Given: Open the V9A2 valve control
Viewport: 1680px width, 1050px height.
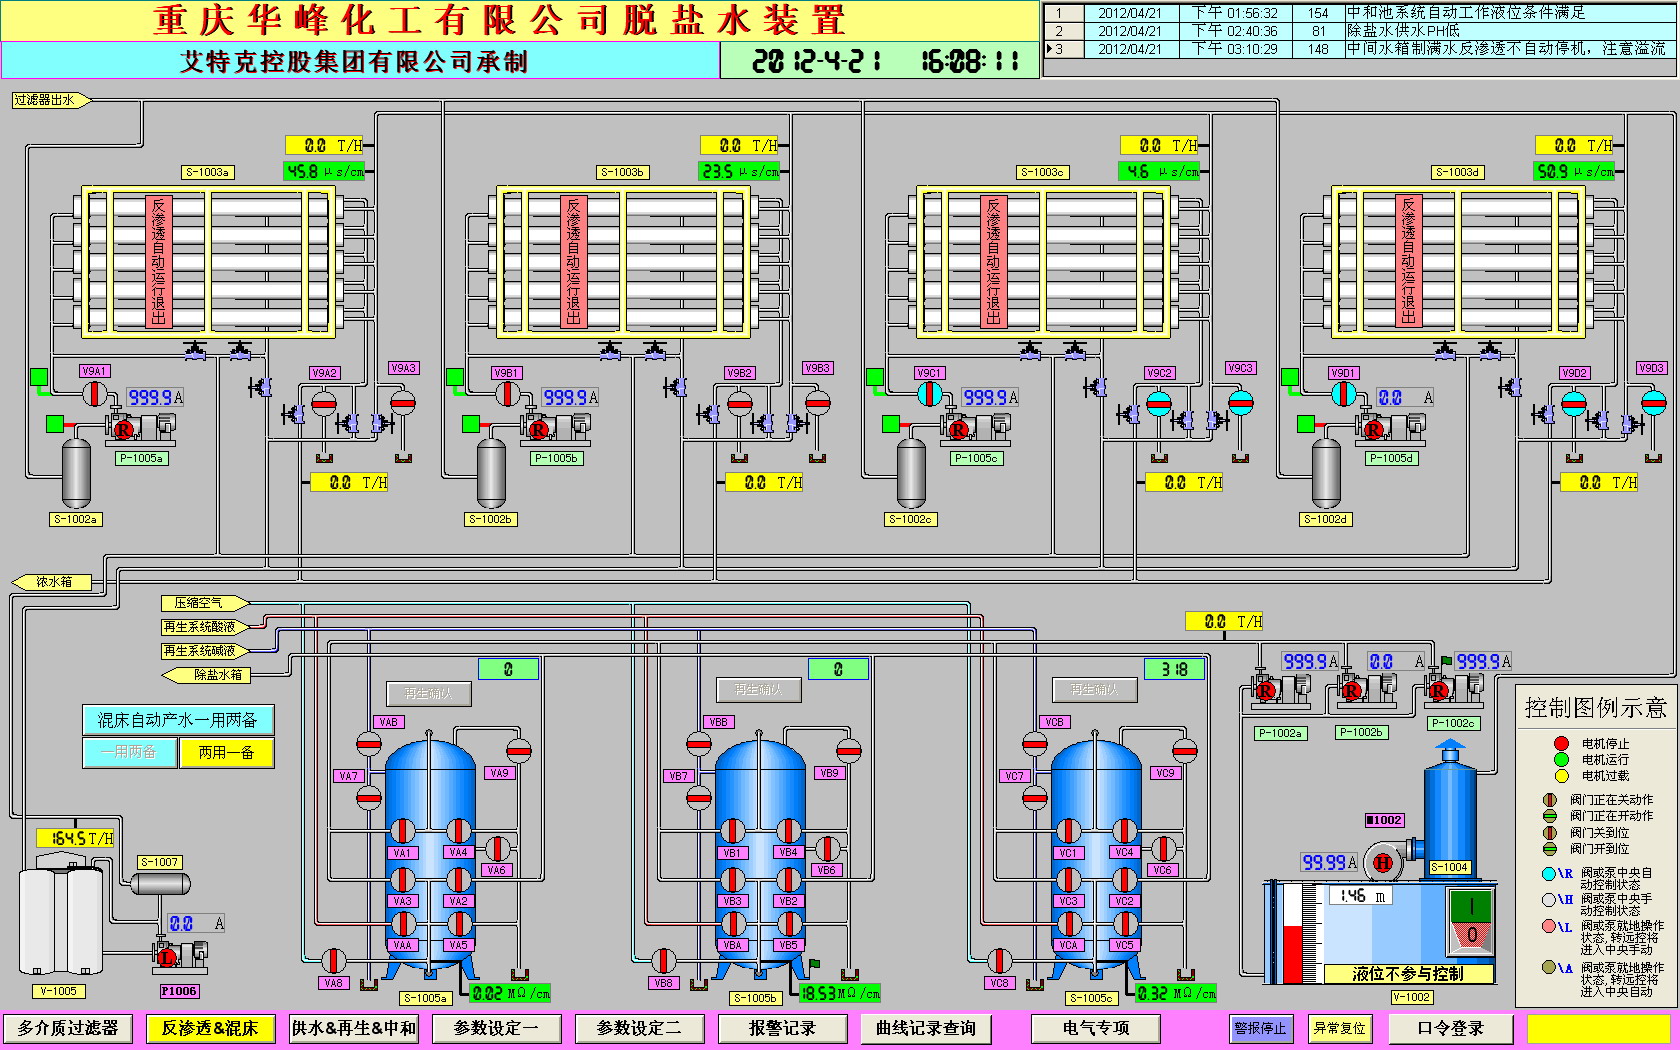Looking at the screenshot, I should click(x=324, y=404).
